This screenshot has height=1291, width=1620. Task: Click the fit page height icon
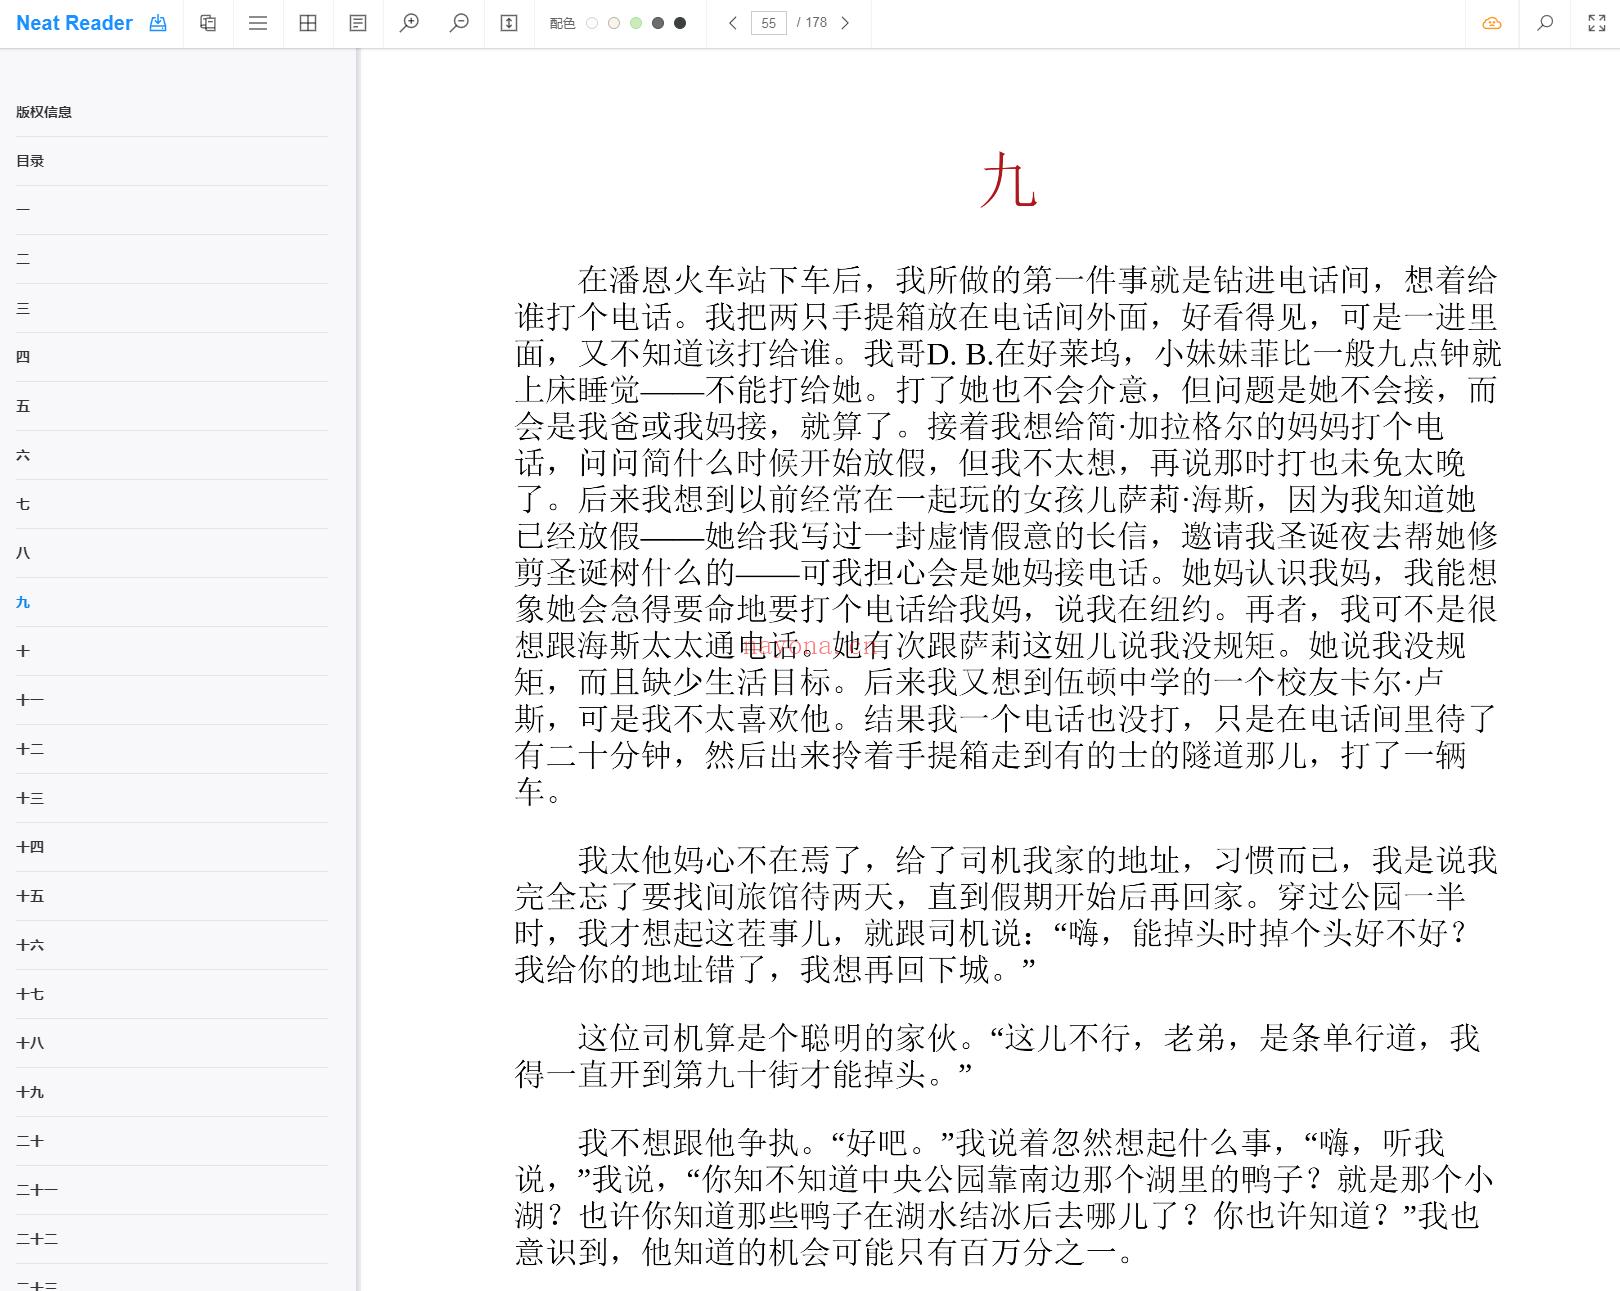(509, 23)
